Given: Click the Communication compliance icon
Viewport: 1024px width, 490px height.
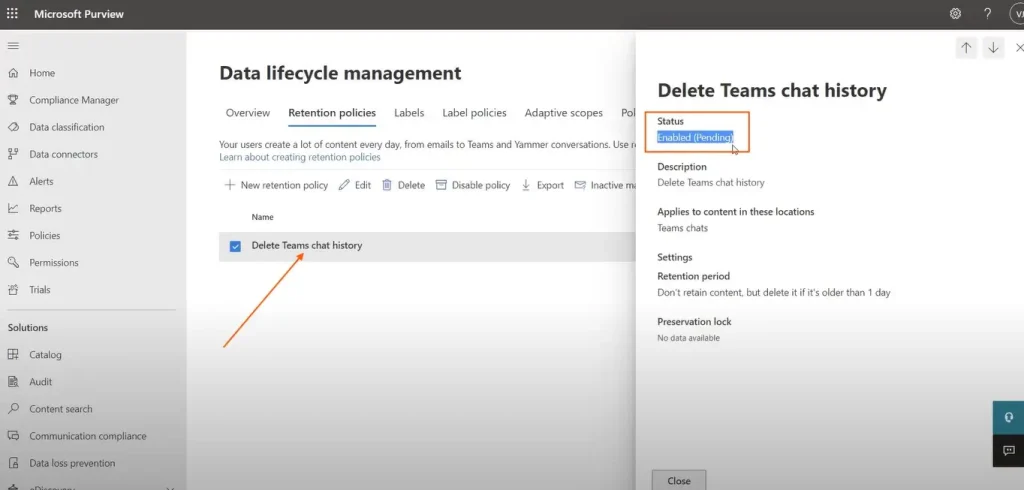Looking at the screenshot, I should coord(13,436).
